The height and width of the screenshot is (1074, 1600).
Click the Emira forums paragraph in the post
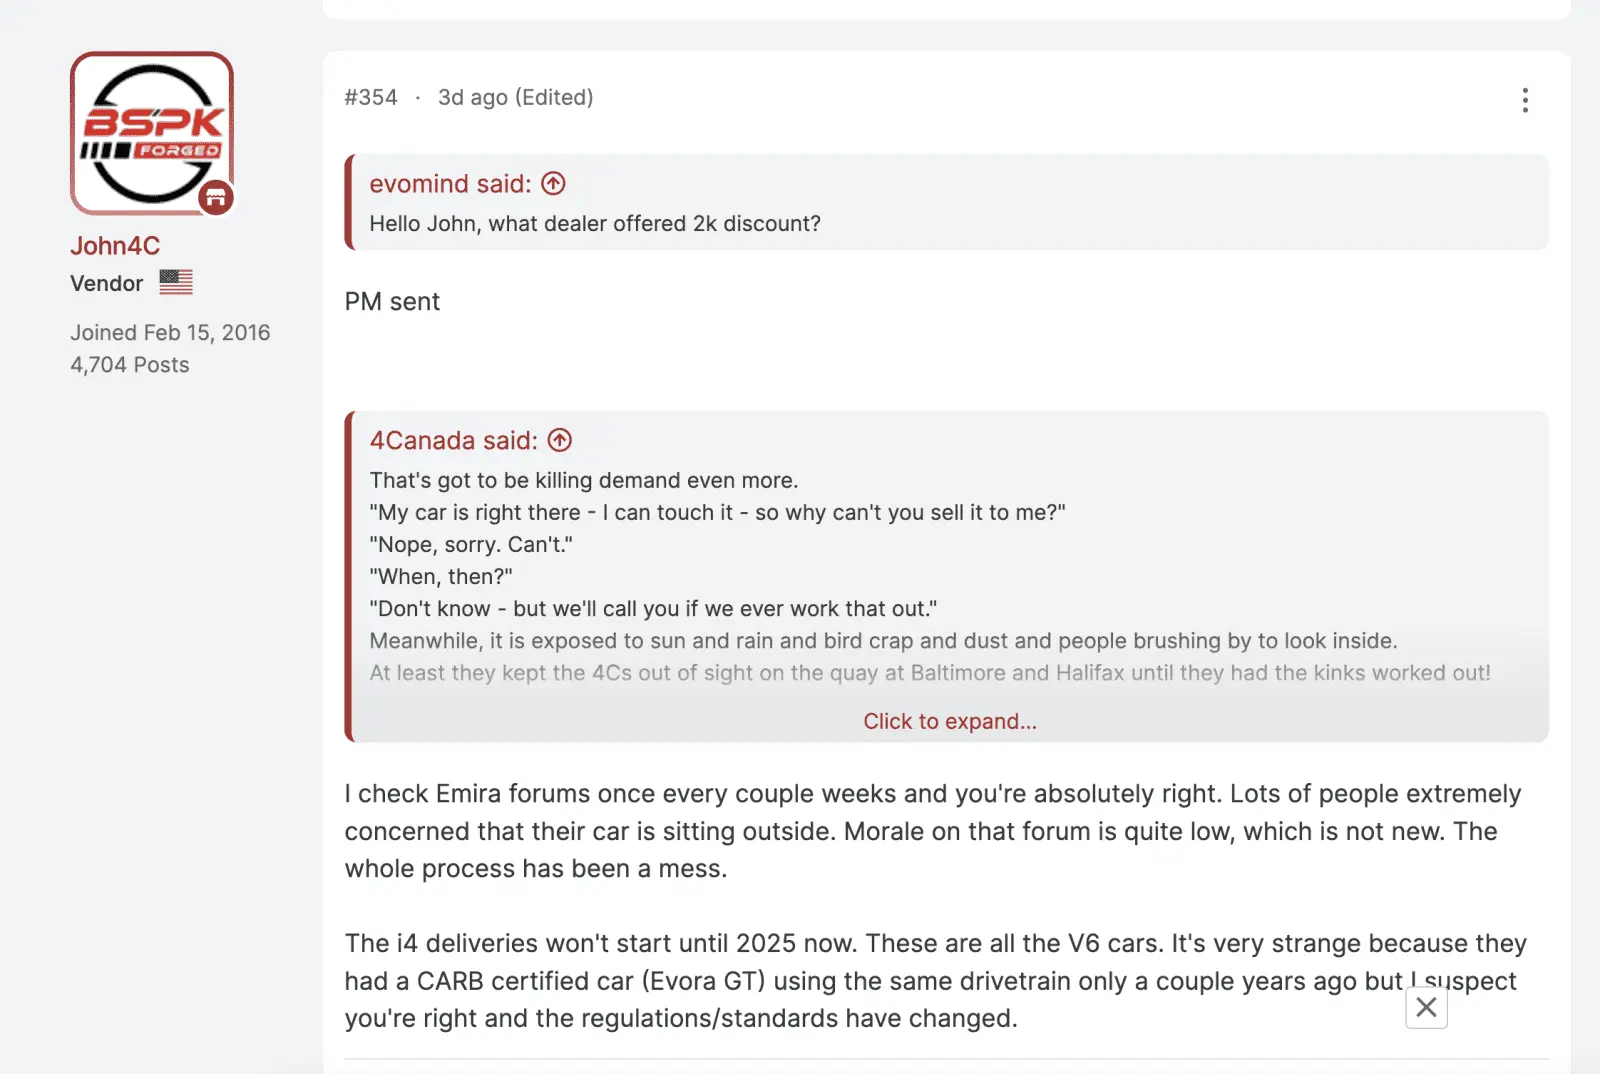coord(933,831)
